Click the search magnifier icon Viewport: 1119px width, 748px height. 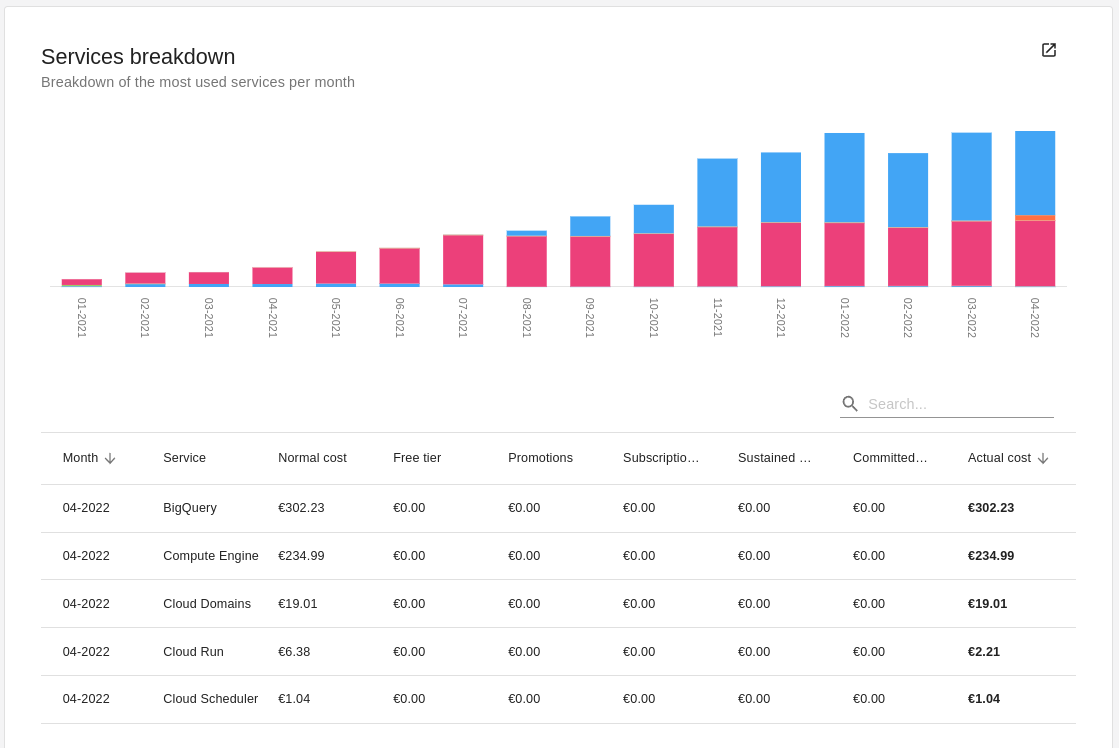point(849,403)
